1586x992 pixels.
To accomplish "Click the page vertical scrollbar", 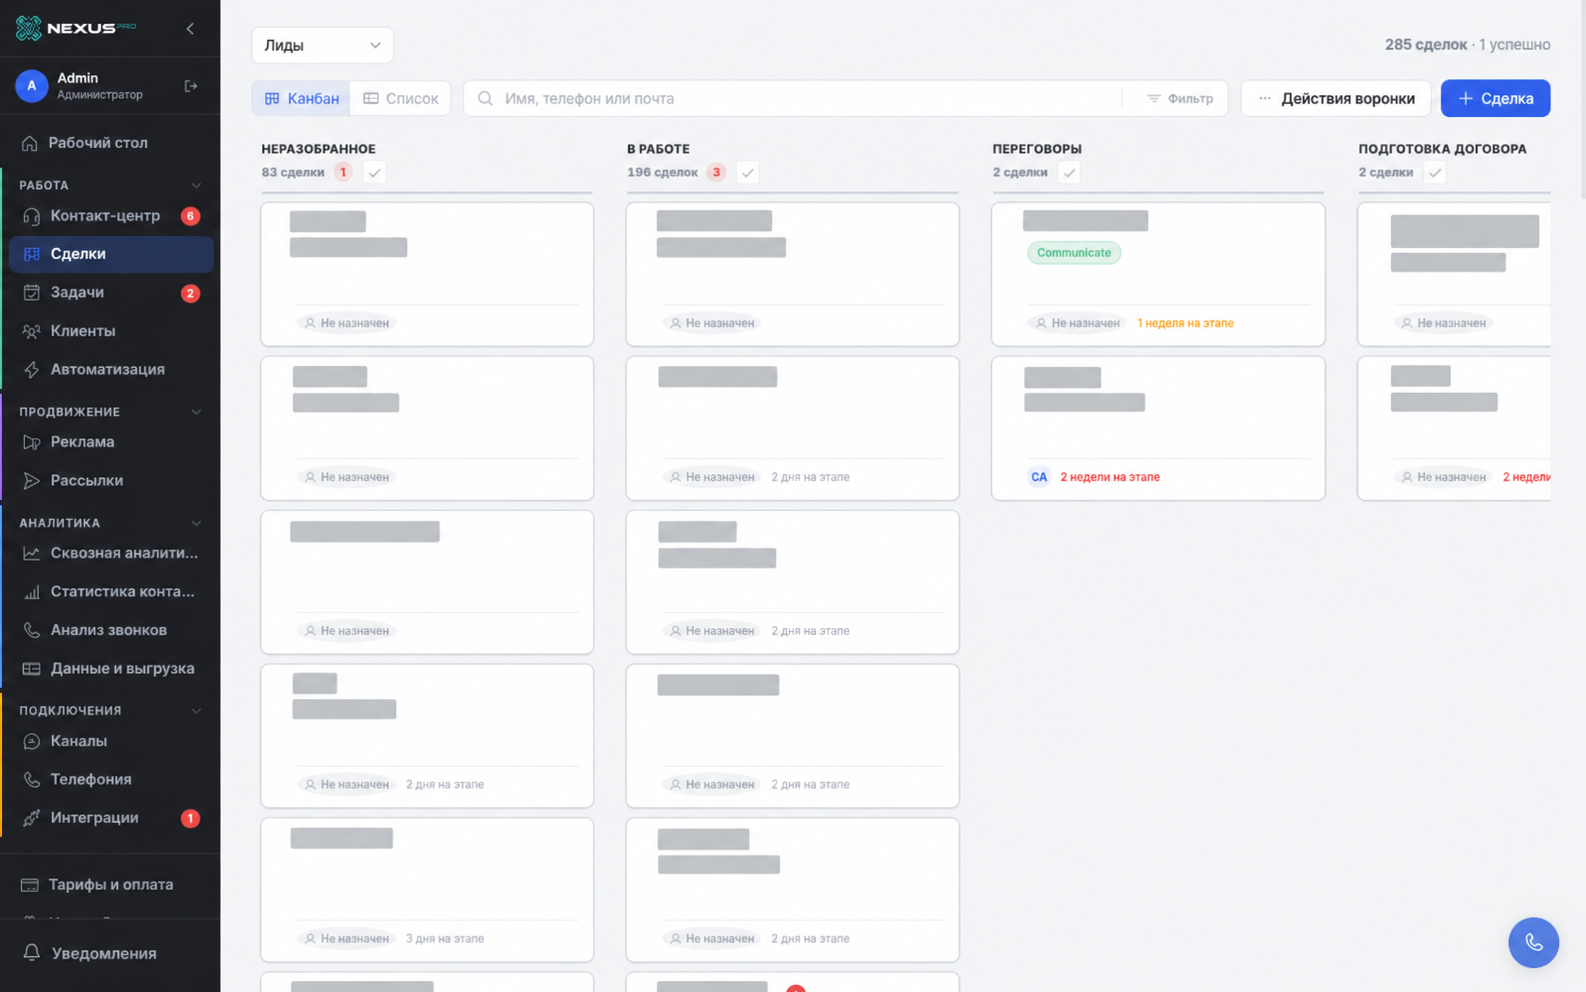I will pos(1581,100).
